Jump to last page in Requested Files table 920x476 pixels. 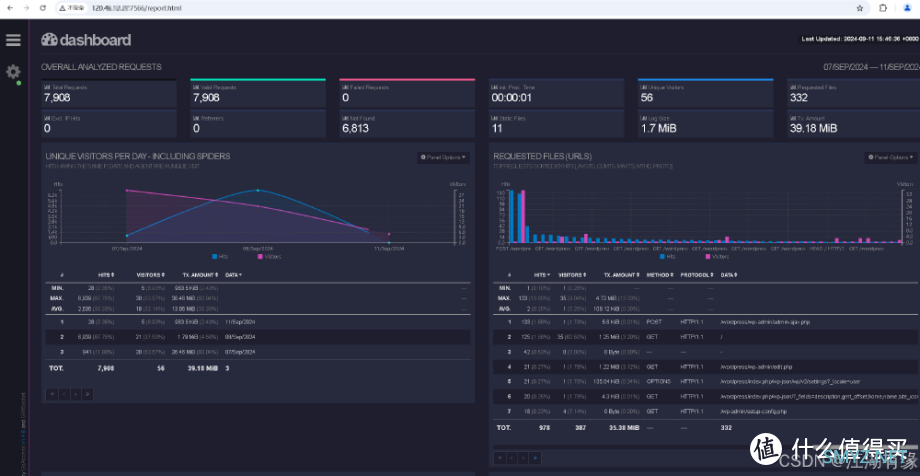535,458
